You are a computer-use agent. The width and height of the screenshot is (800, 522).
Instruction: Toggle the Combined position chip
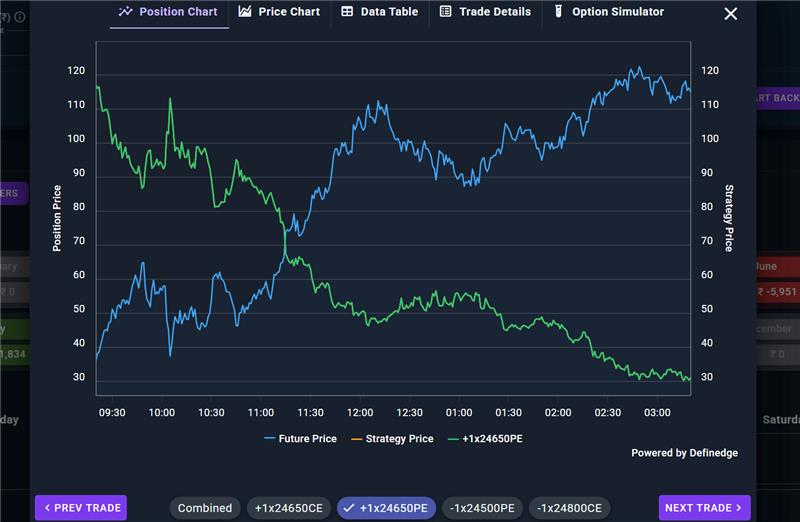tap(205, 508)
